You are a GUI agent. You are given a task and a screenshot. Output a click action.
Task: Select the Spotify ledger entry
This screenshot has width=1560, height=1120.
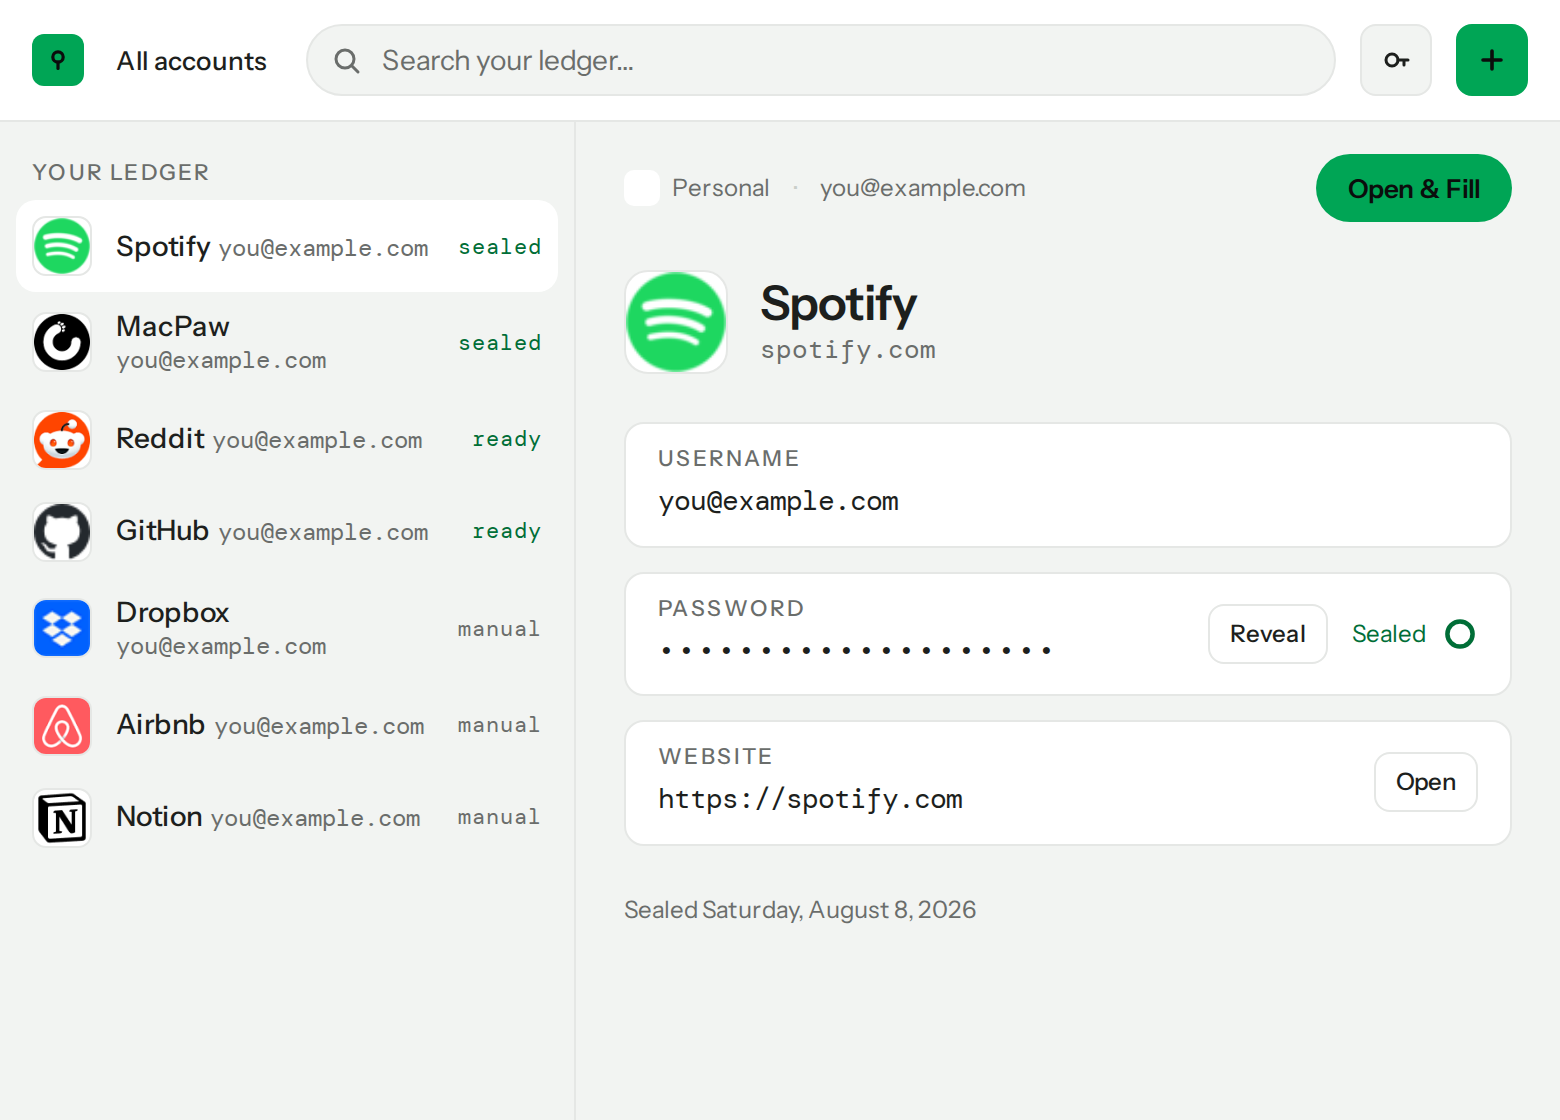287,246
